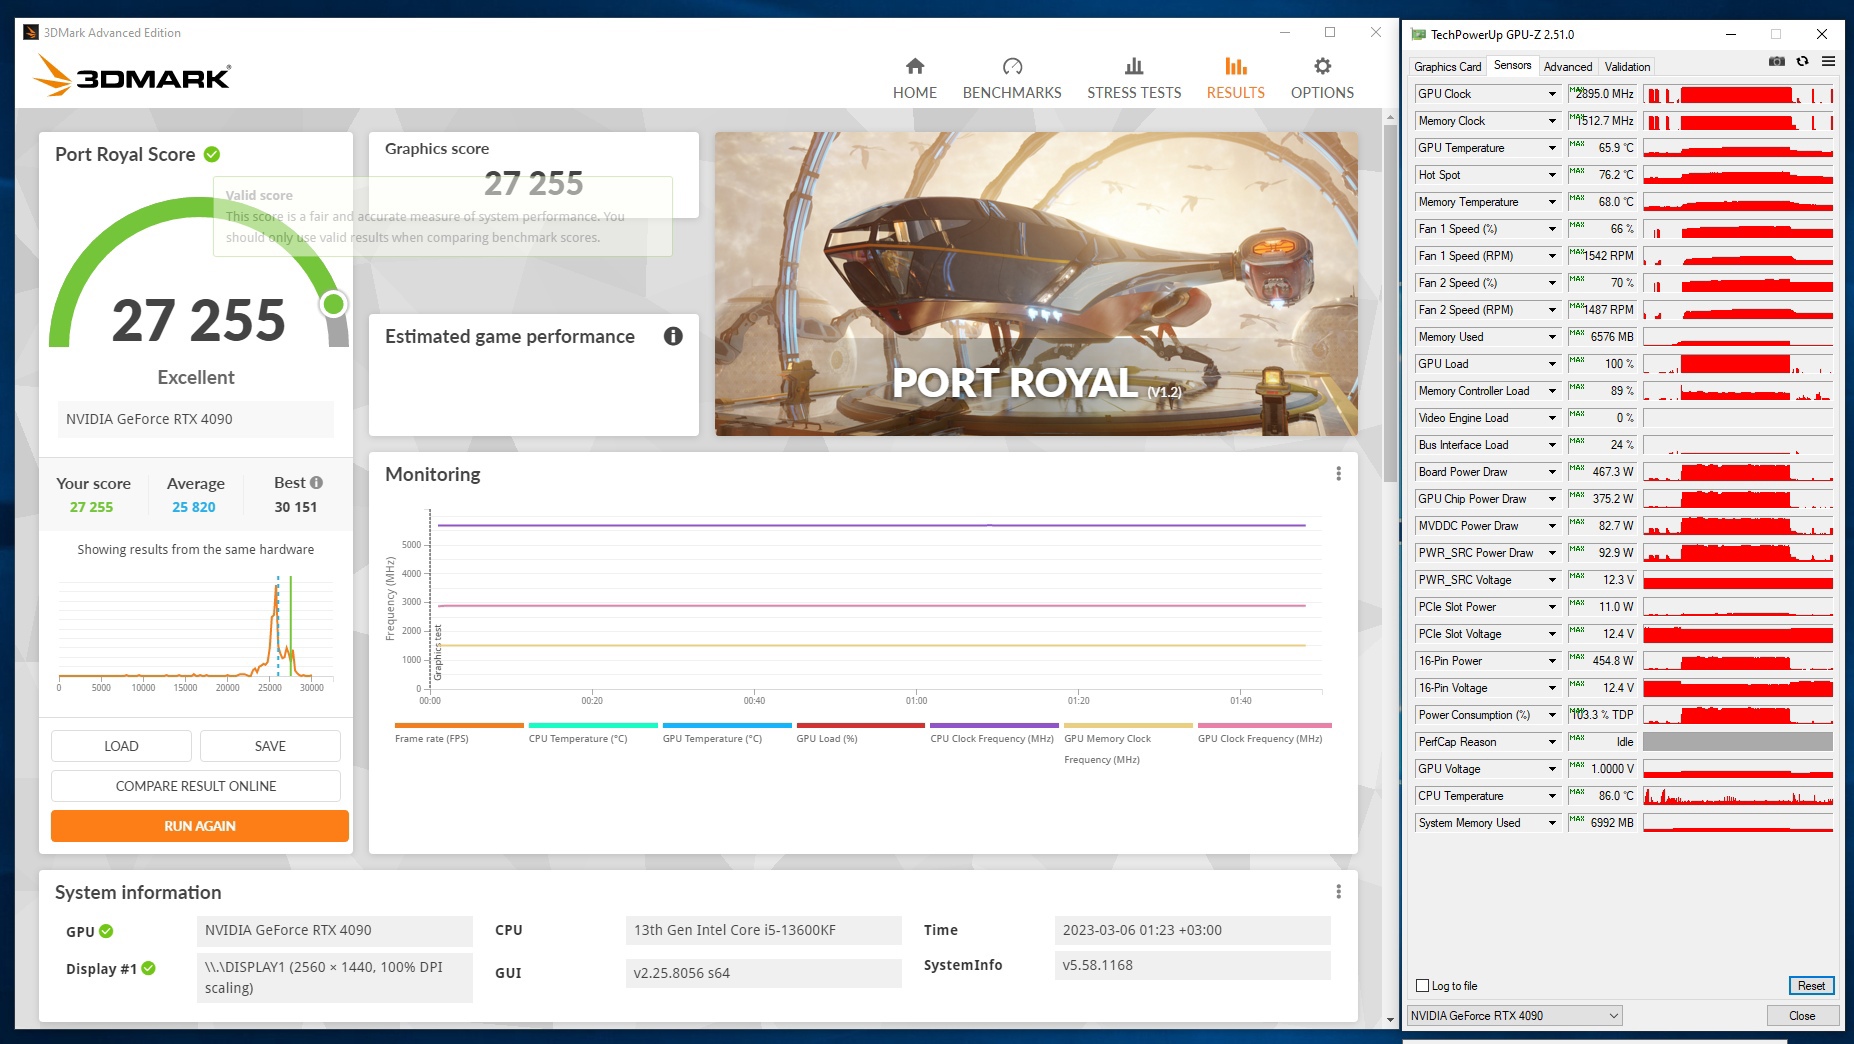Click the Port Royal benchmark thumbnail image
Viewport: 1854px width, 1044px height.
[x=1036, y=284]
